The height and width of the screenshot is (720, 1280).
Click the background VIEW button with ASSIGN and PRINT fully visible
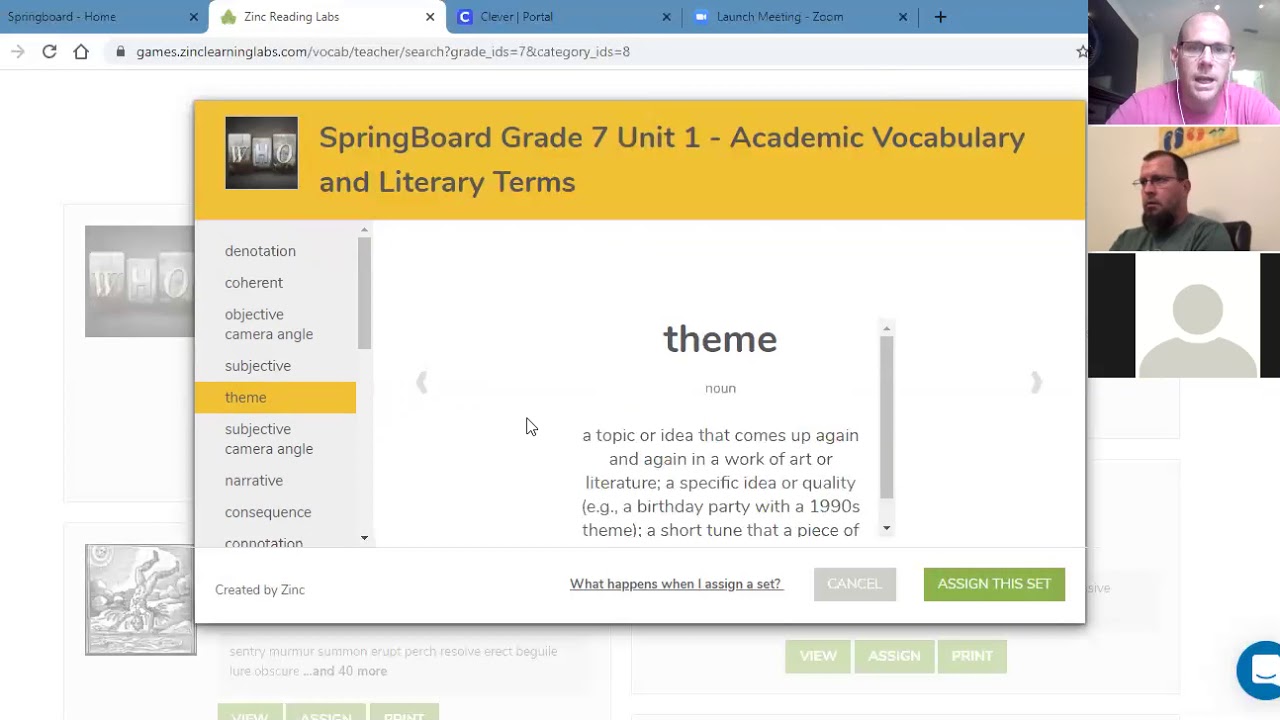pos(818,656)
